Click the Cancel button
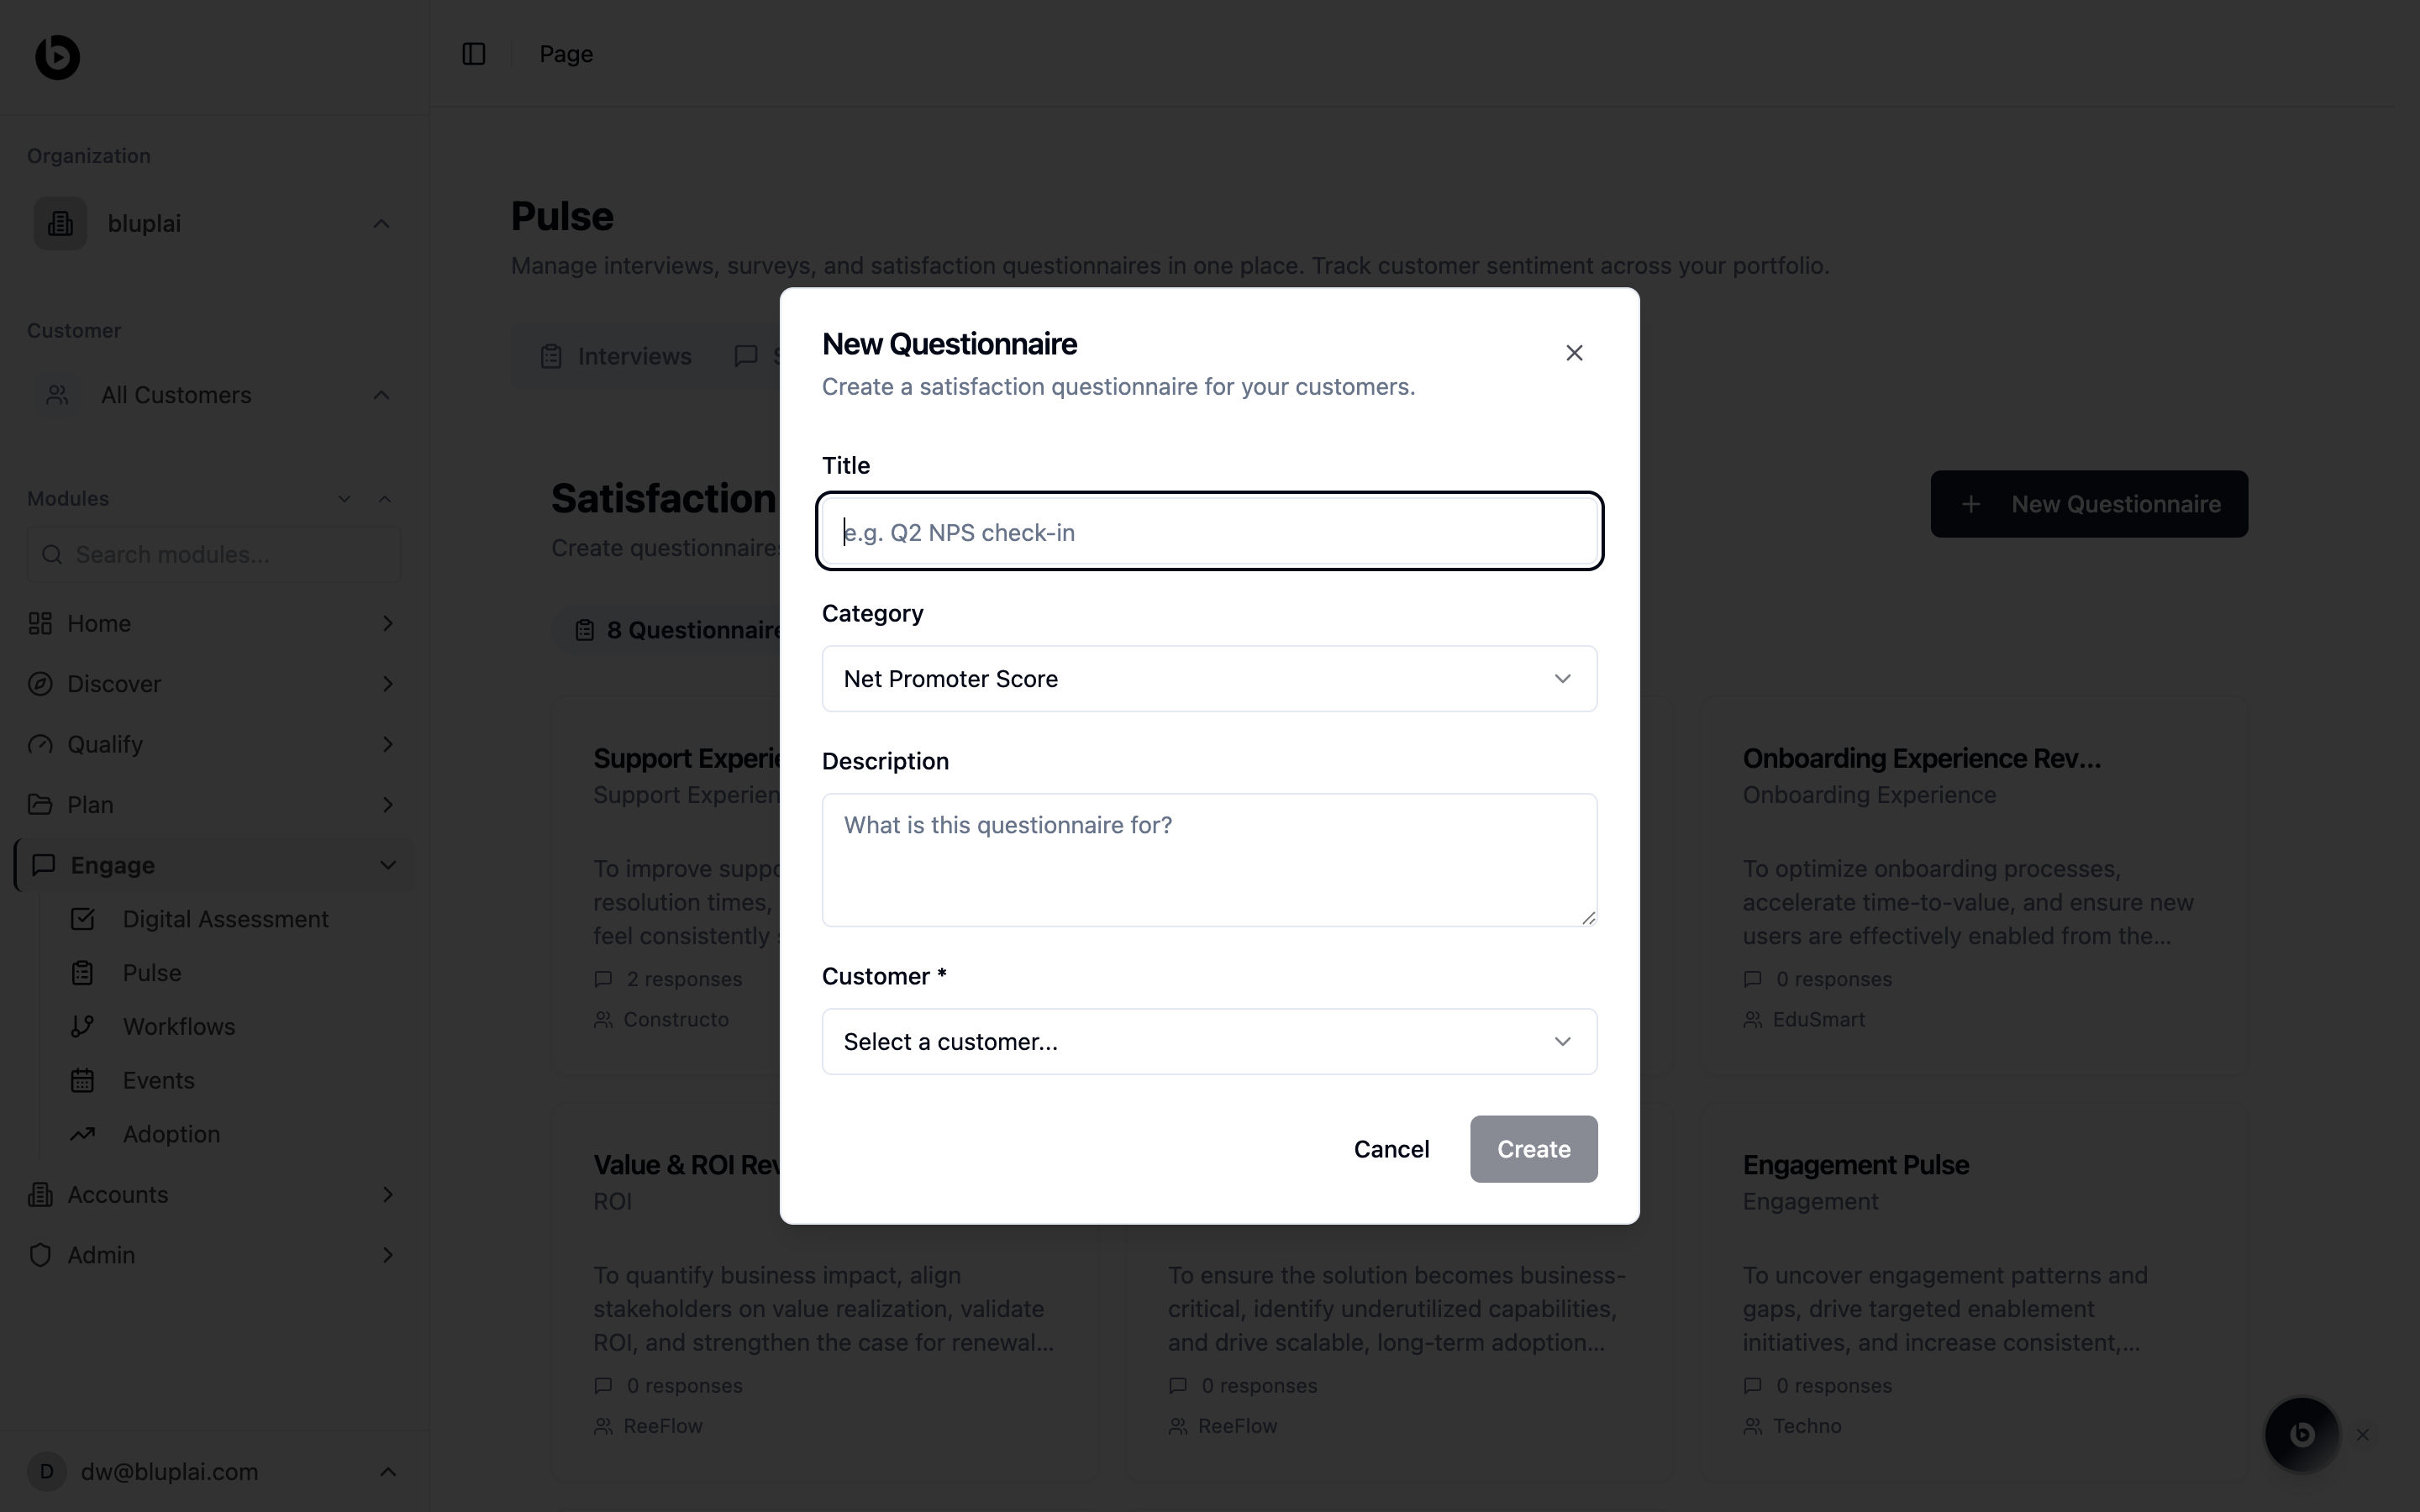This screenshot has height=1512, width=2420. pyautogui.click(x=1391, y=1150)
